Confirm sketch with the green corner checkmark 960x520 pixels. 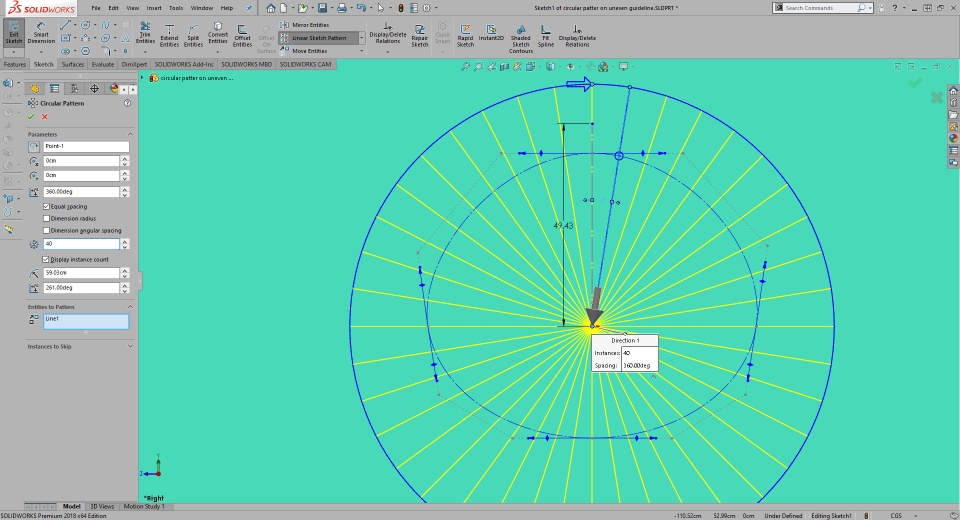(x=915, y=82)
